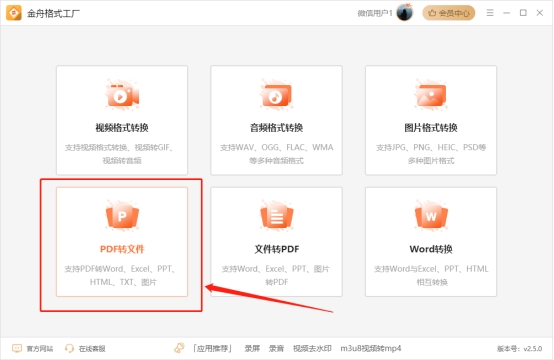Choose the 音频格式转换 title
Image resolution: width=554 pixels, height=360 pixels.
[x=277, y=128]
